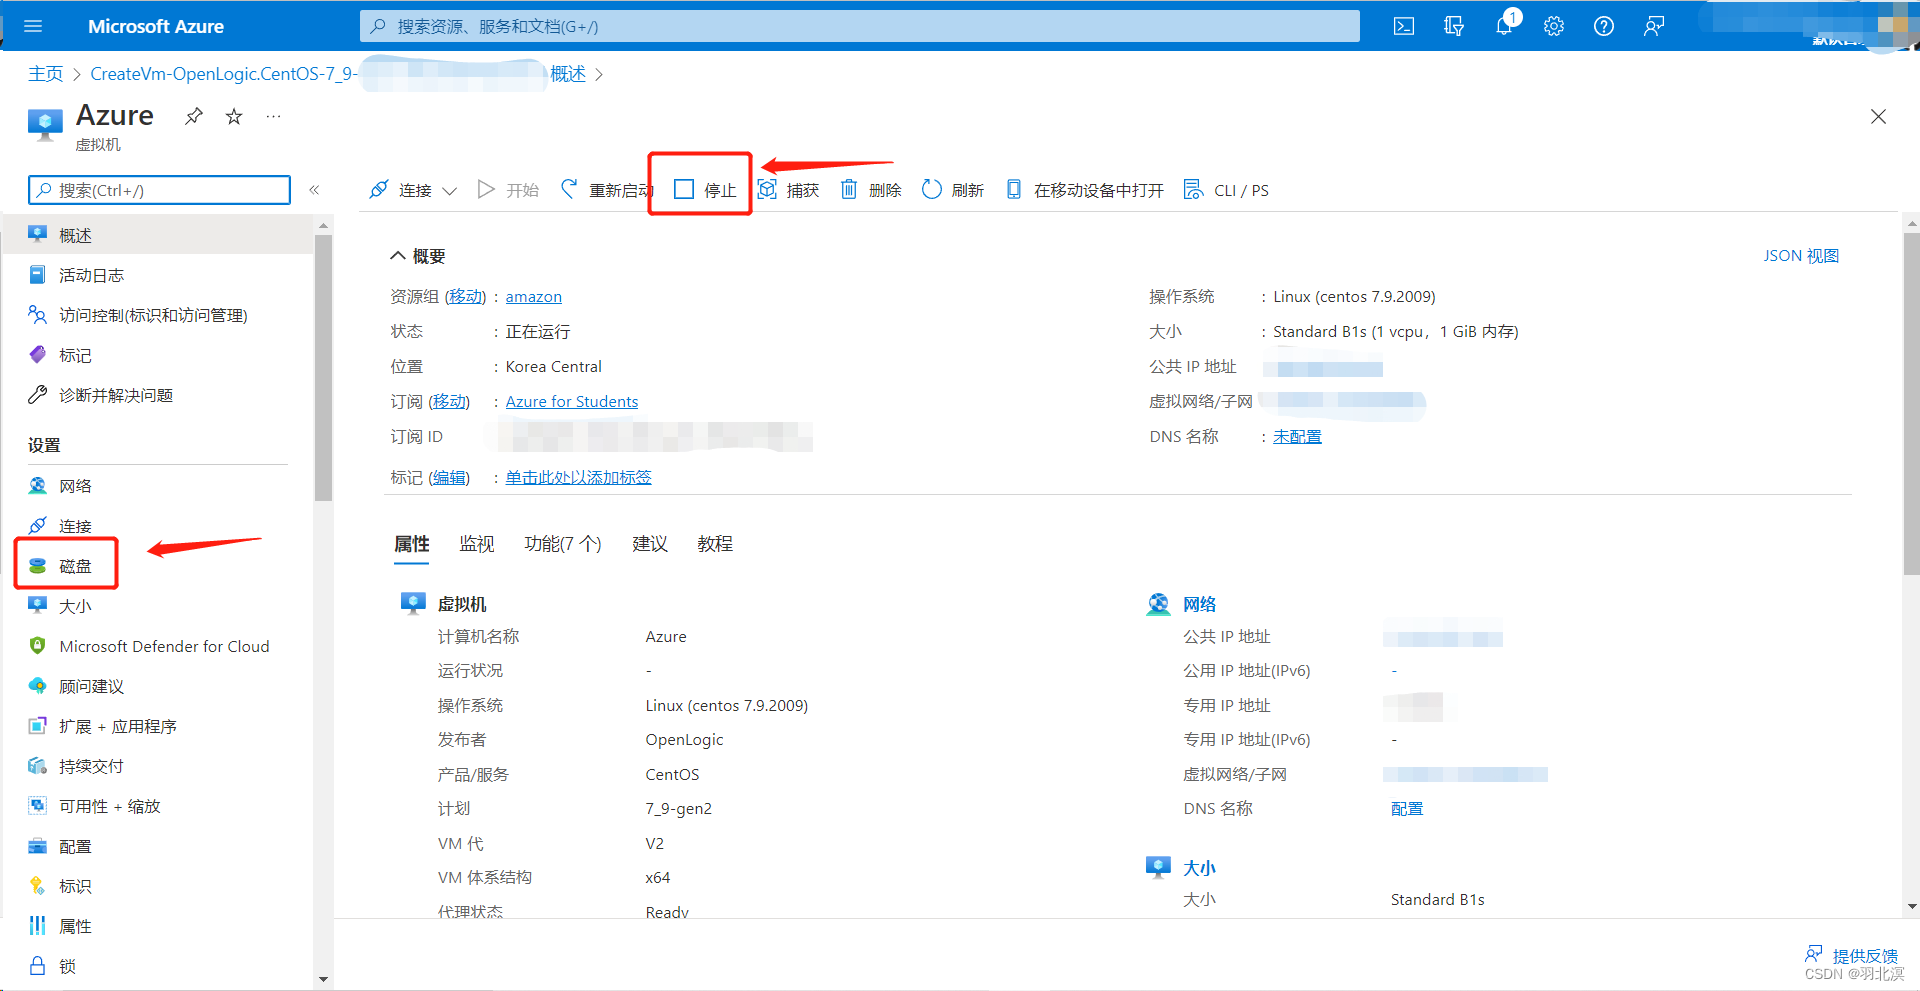Open DNS name not configured link

point(1297,437)
